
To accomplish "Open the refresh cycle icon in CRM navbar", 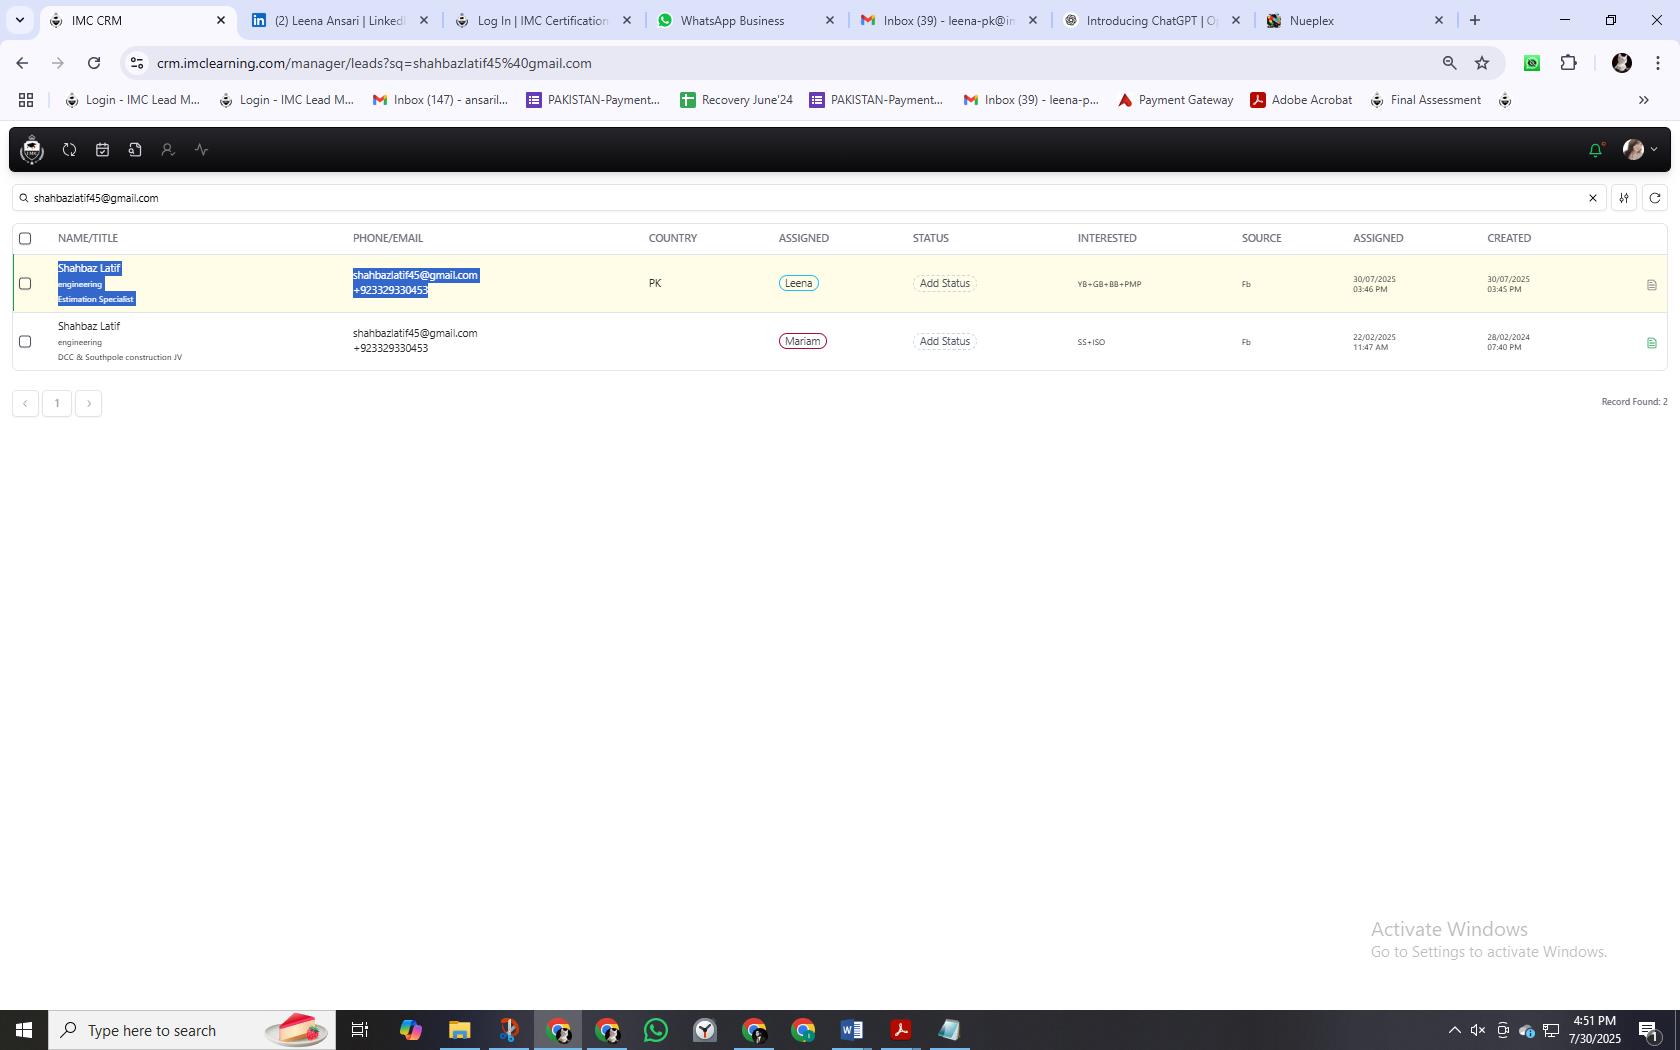I will point(69,149).
